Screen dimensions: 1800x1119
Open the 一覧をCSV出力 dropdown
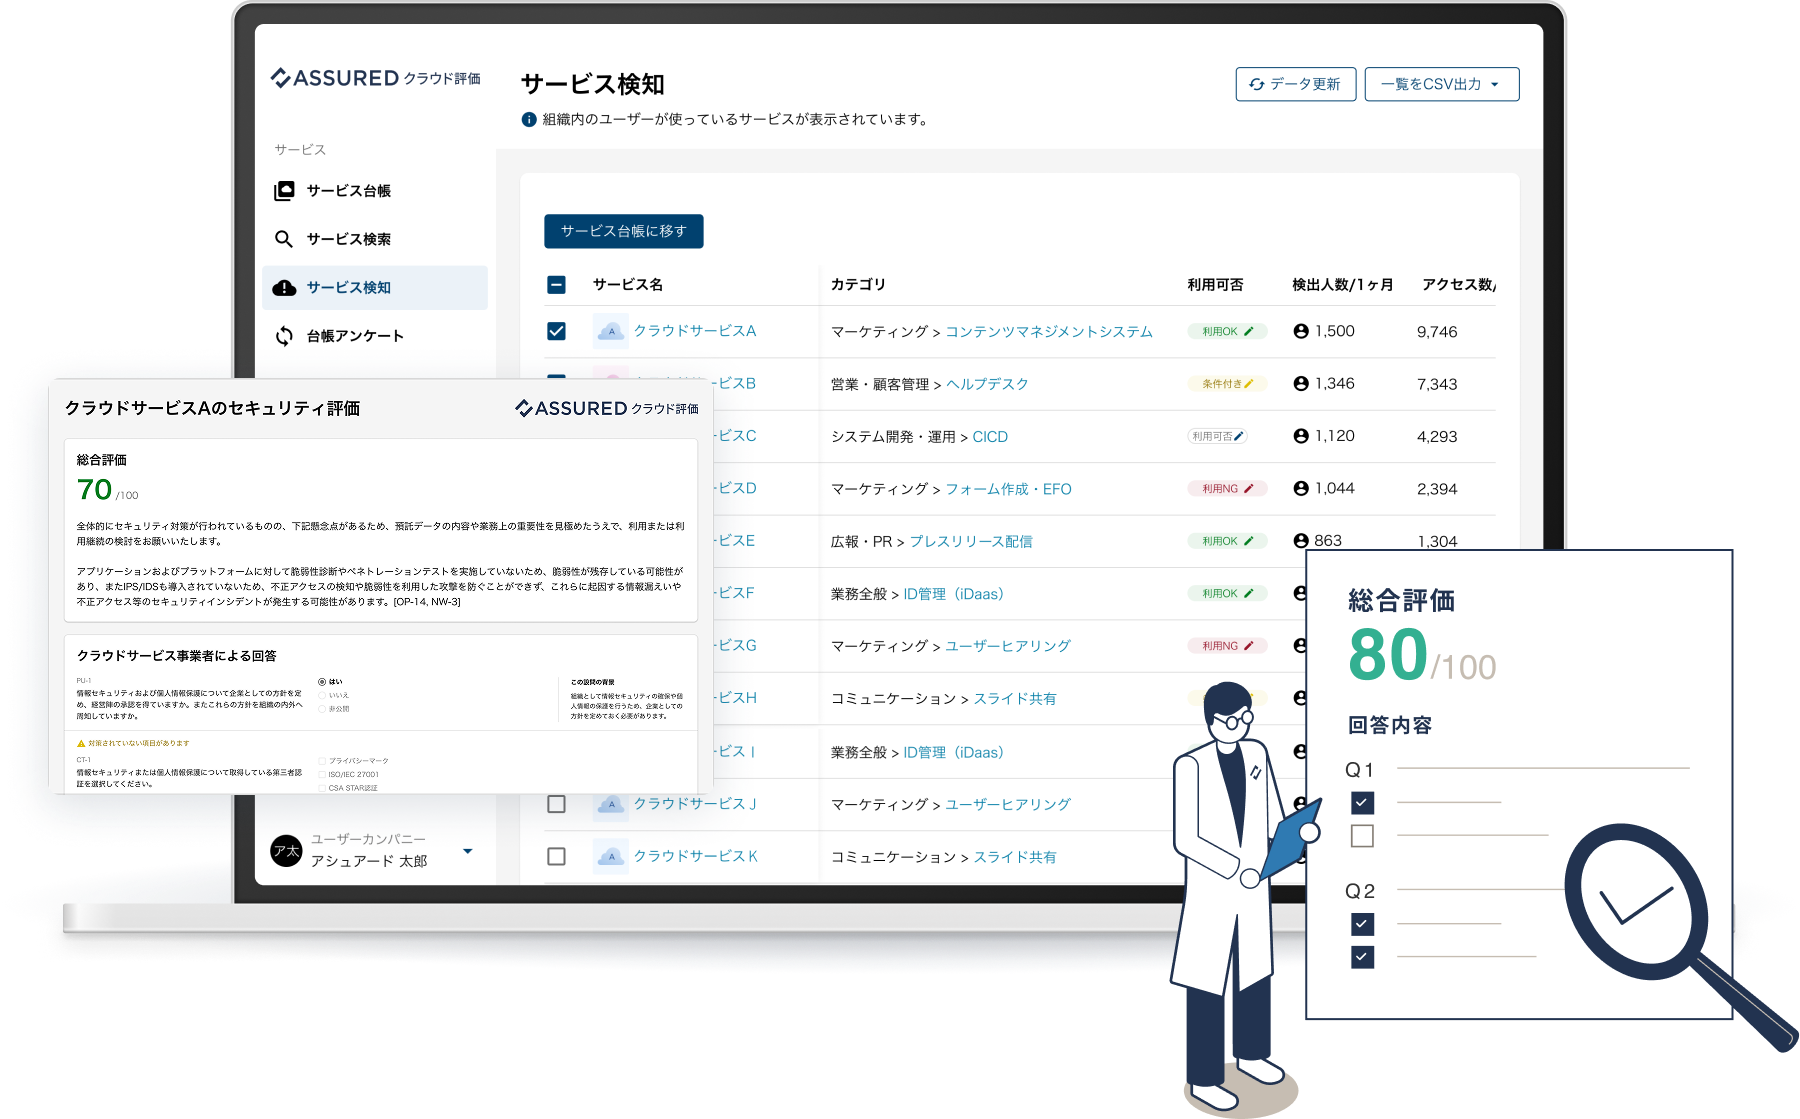click(x=1441, y=85)
